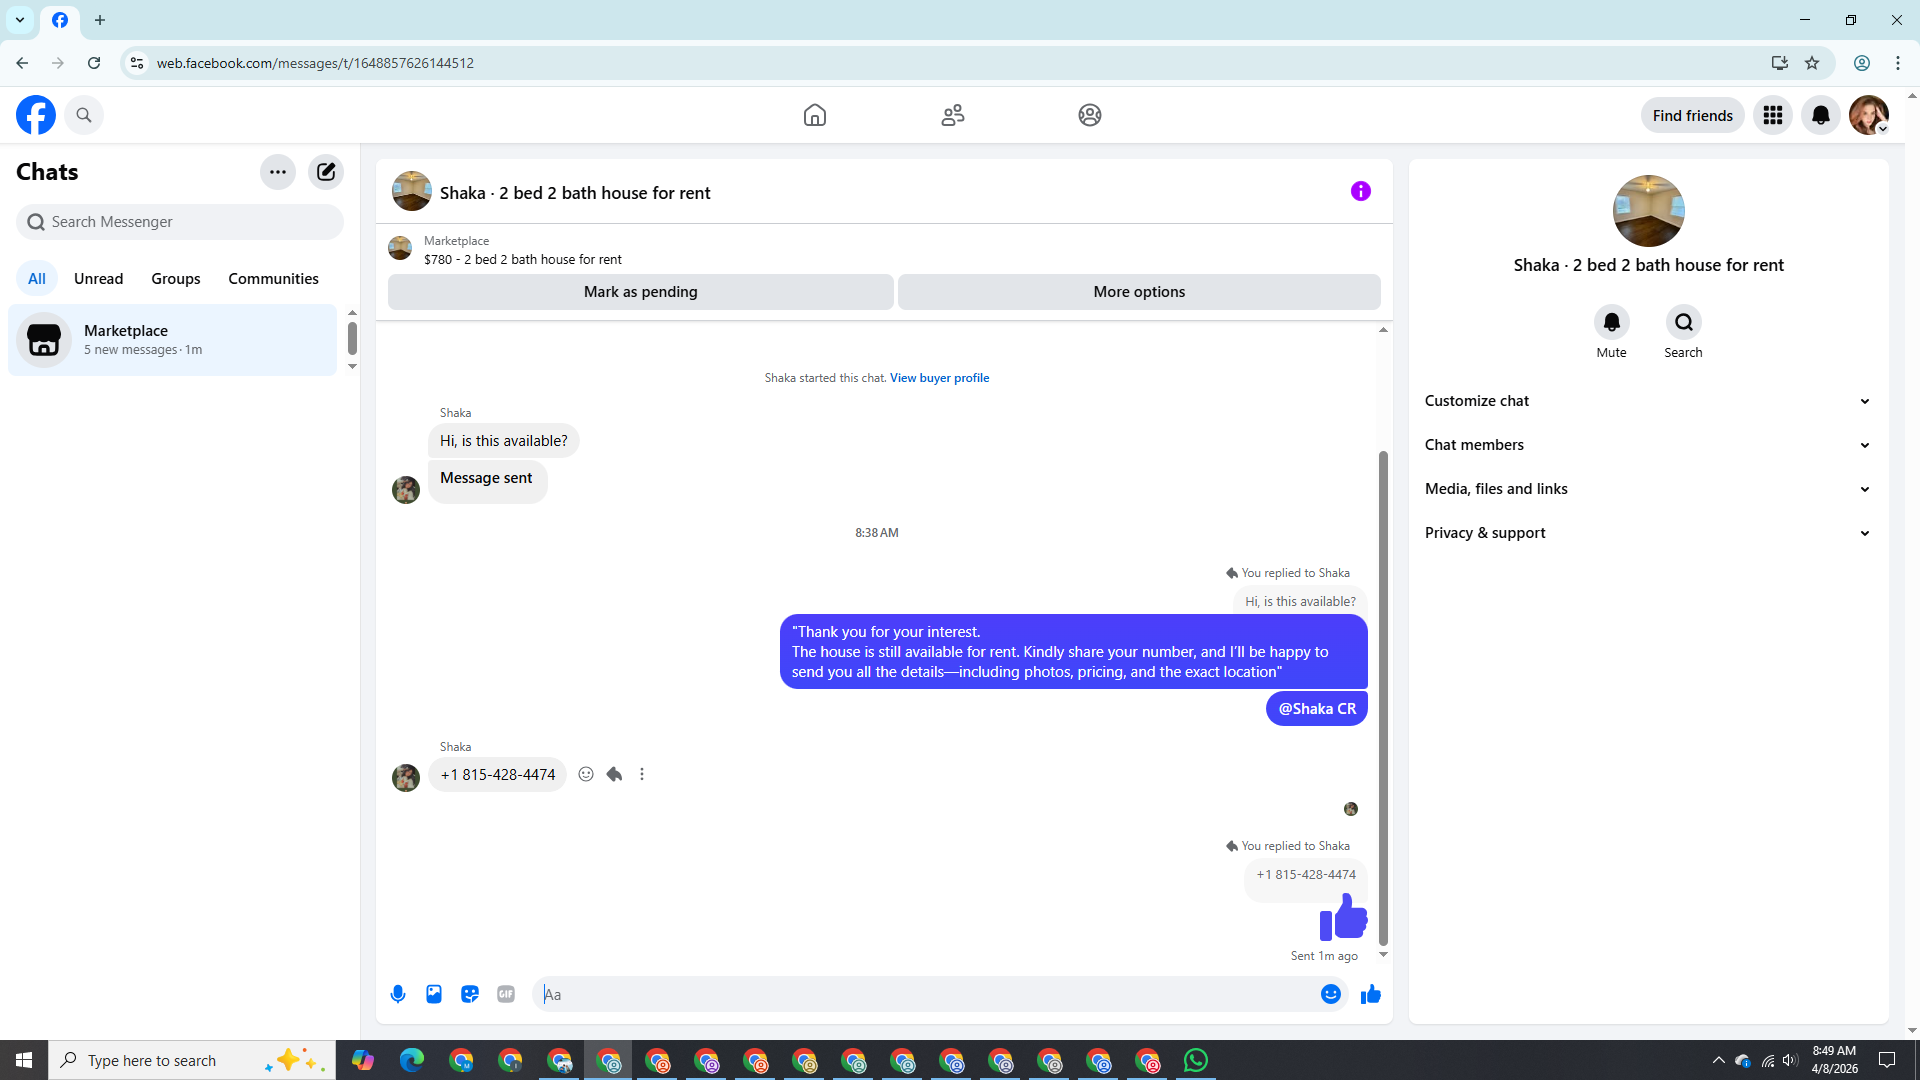Switch to the Communities tab

pyautogui.click(x=273, y=278)
